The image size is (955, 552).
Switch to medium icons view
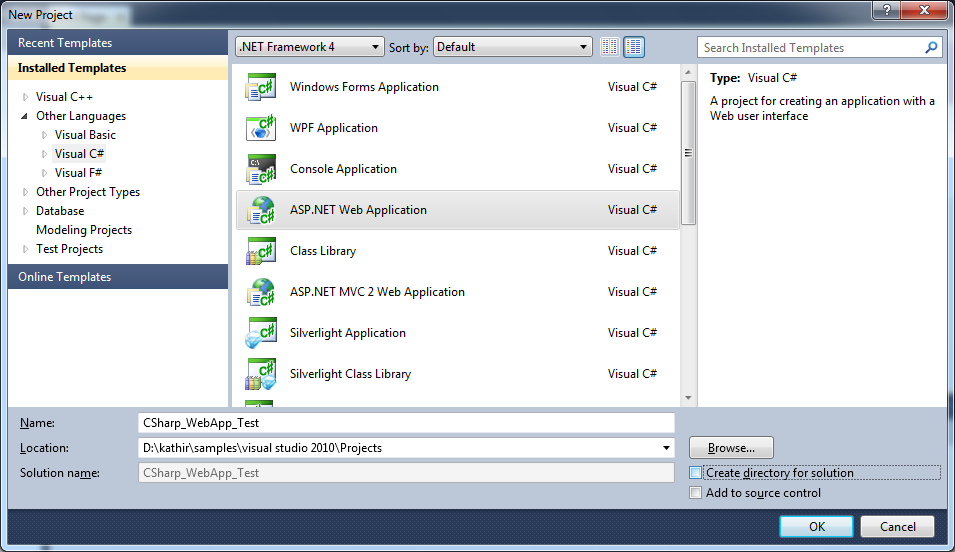coord(634,47)
